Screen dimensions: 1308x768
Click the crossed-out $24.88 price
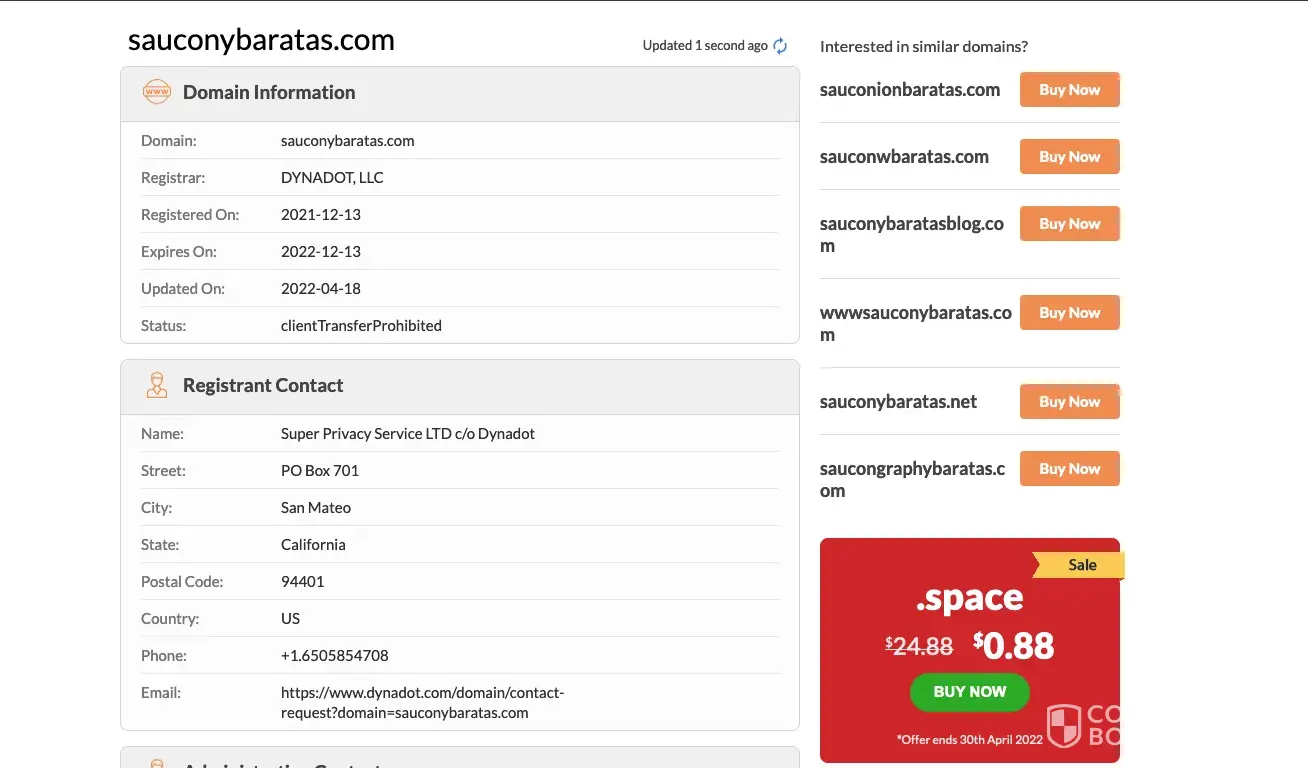tap(919, 647)
